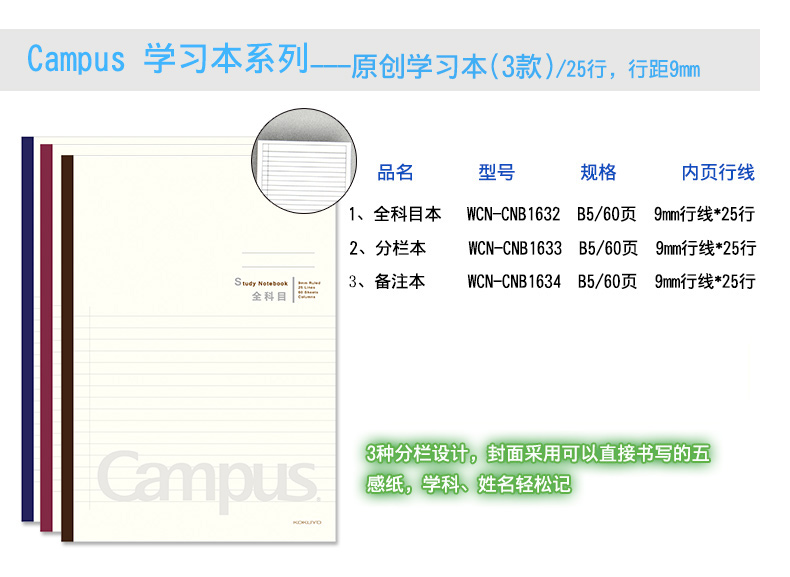790x577 pixels.
Task: Click the '全科目' text on notebook cover
Action: point(270,296)
